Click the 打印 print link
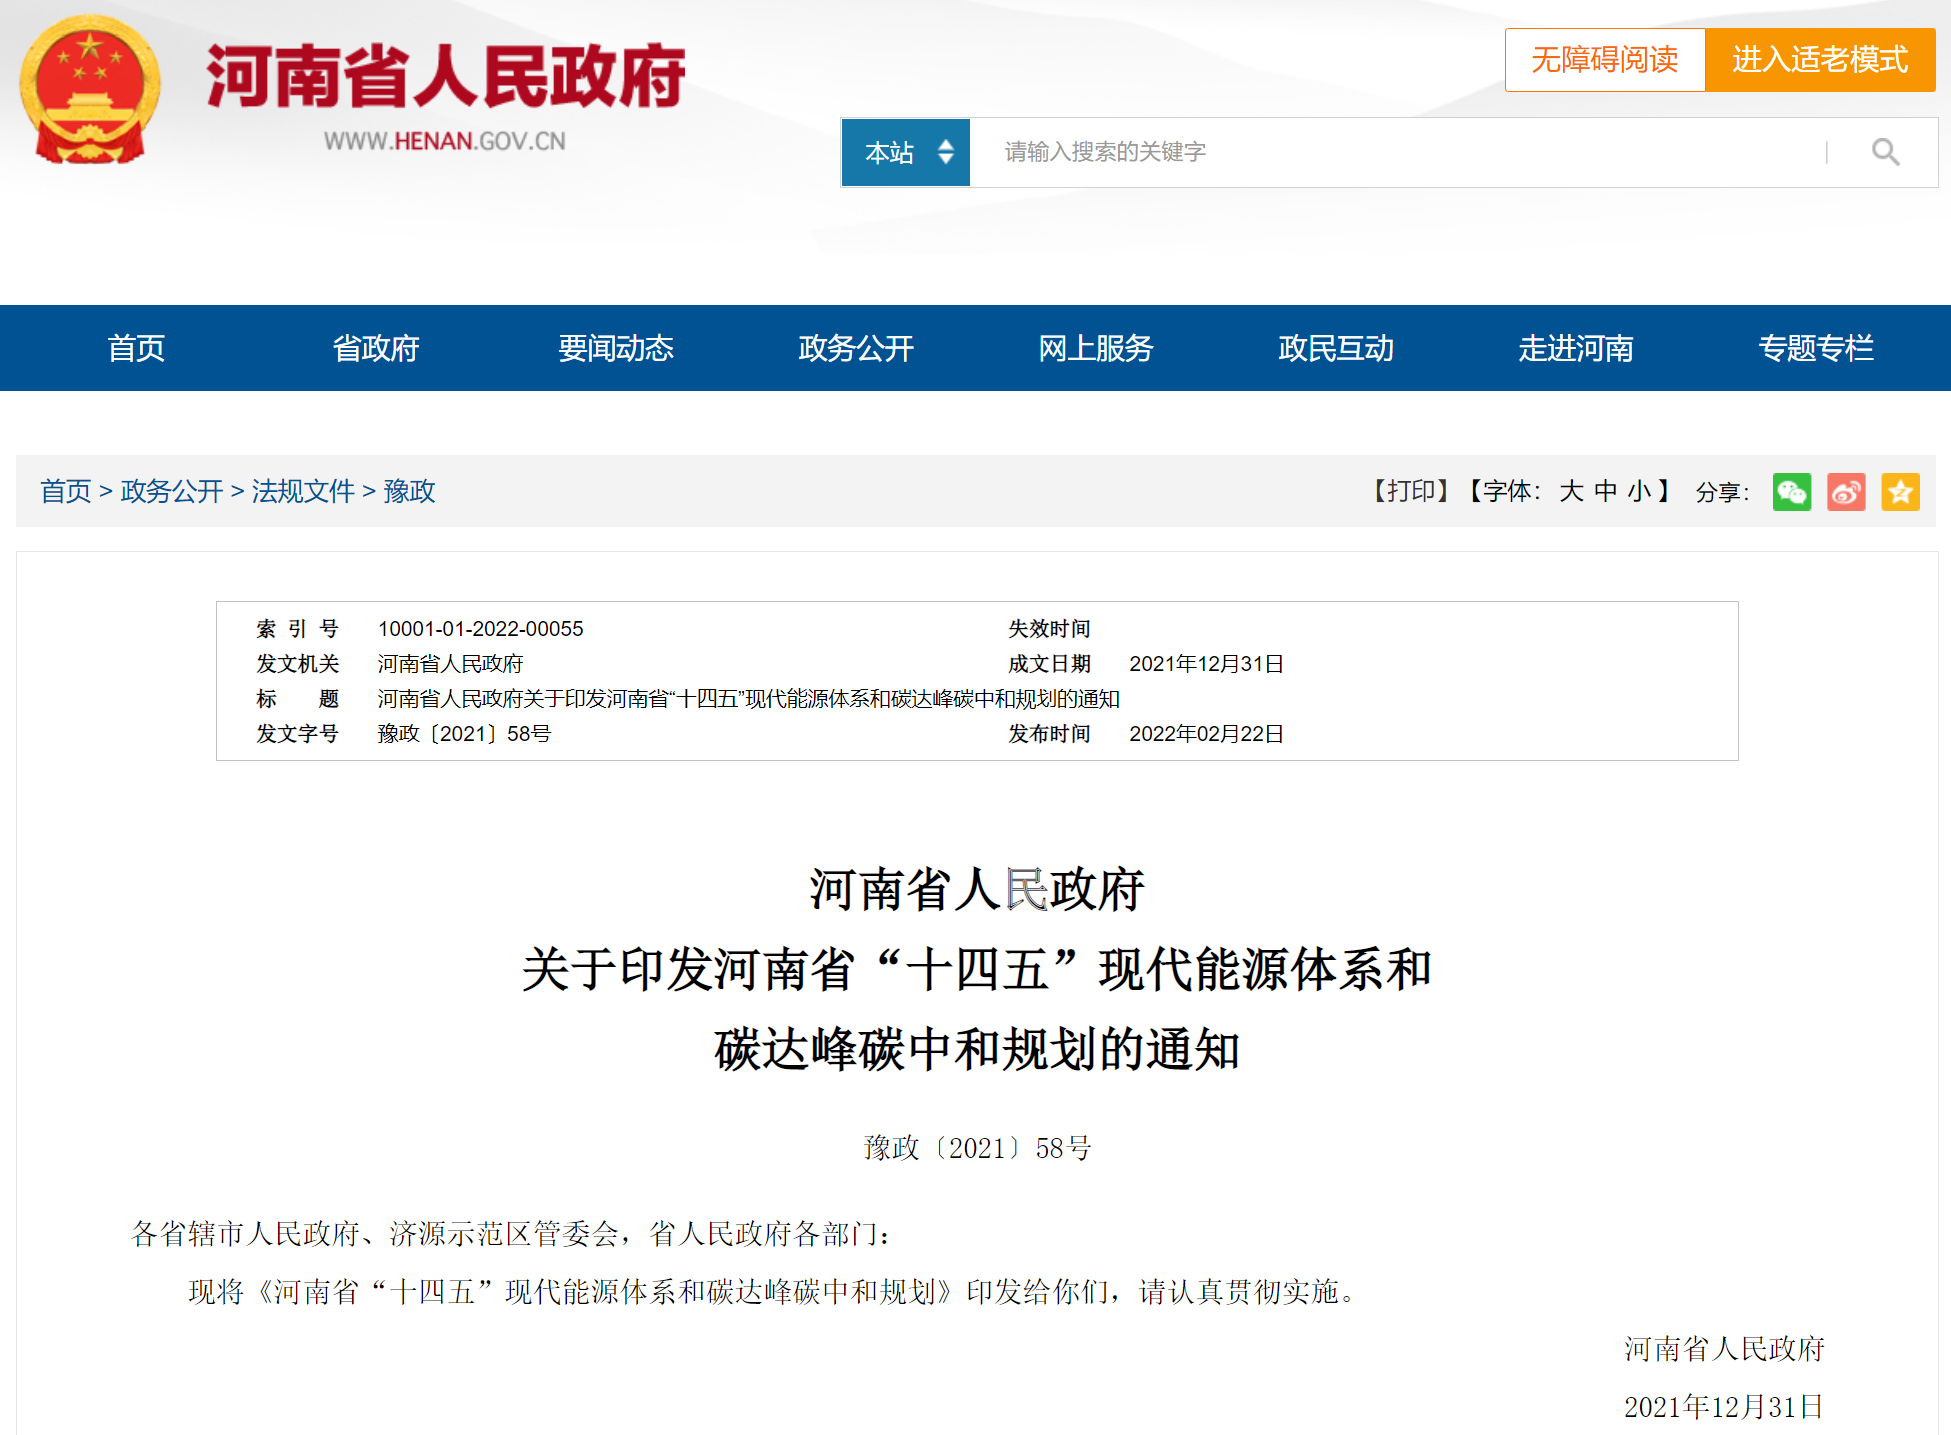This screenshot has width=1951, height=1435. coord(1411,491)
